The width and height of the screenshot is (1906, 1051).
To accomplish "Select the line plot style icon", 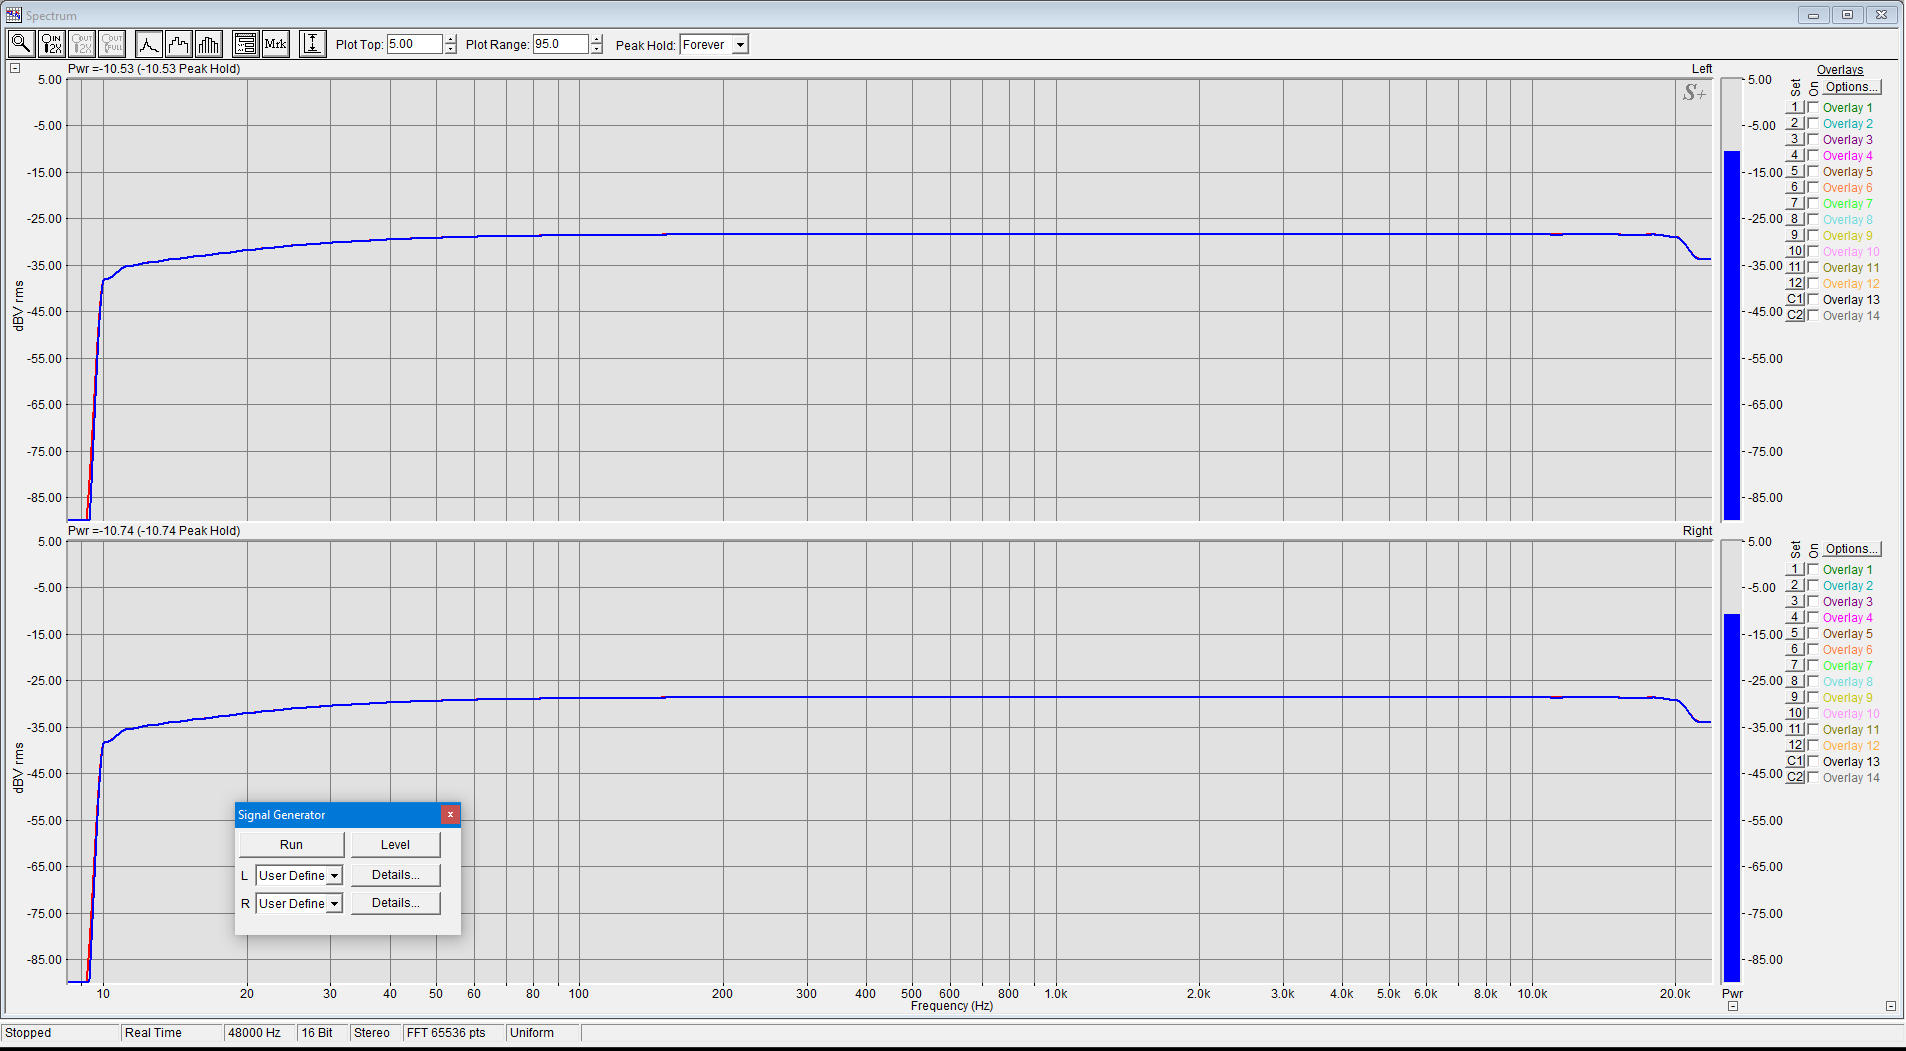I will coord(148,44).
